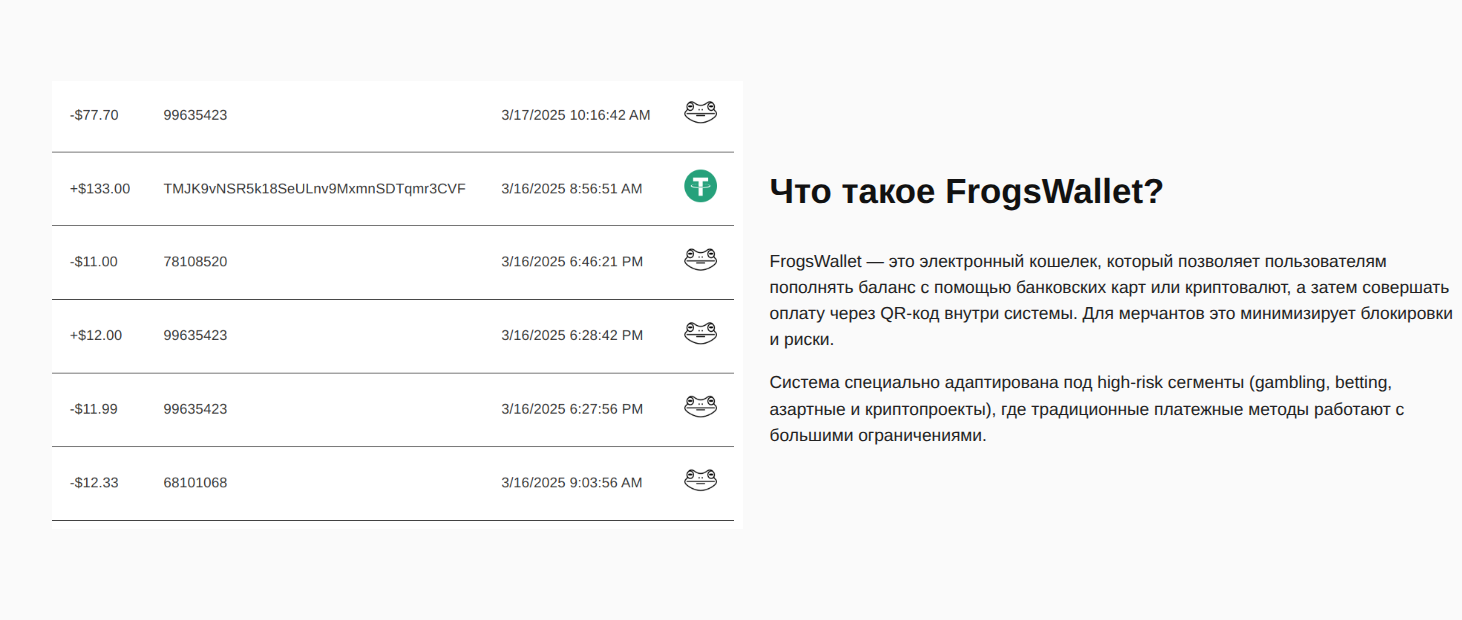Select ID 99635423 in the +$12.00 row
The image size is (1462, 620).
pyautogui.click(x=195, y=336)
